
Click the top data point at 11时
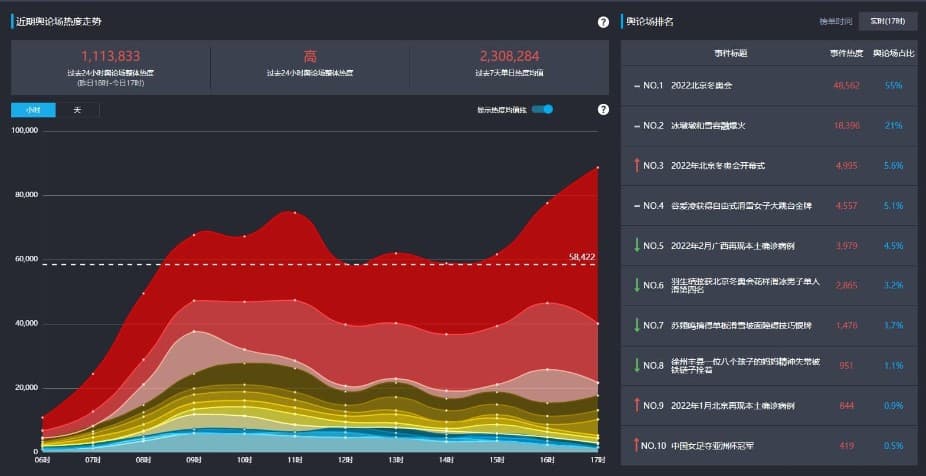(295, 213)
